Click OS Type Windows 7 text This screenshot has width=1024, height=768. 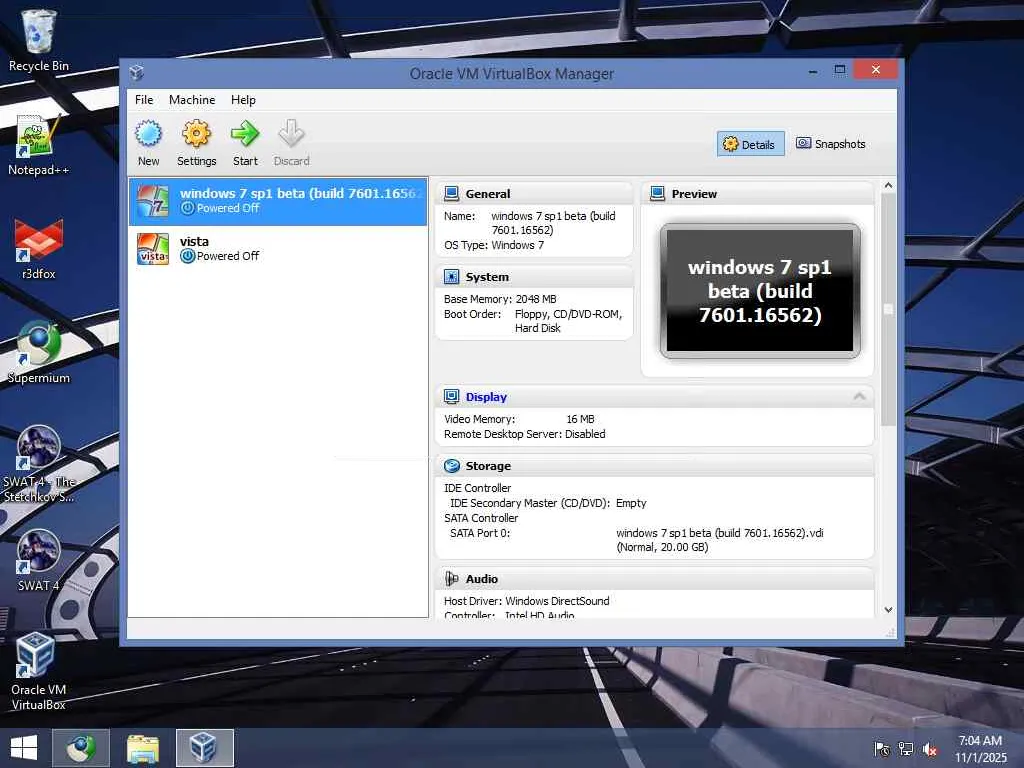coord(494,246)
